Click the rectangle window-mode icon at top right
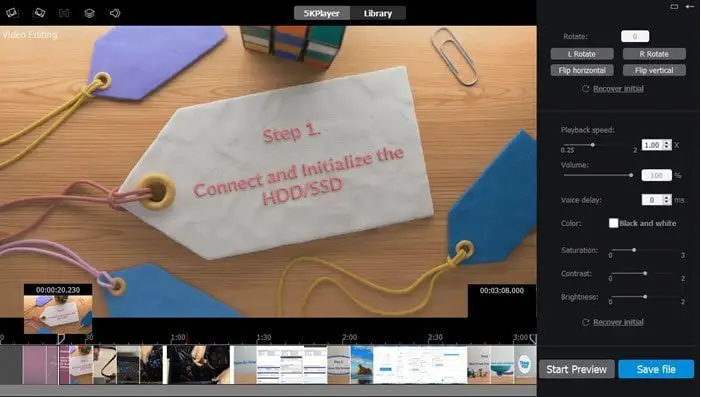The image size is (701, 397). 674,6
